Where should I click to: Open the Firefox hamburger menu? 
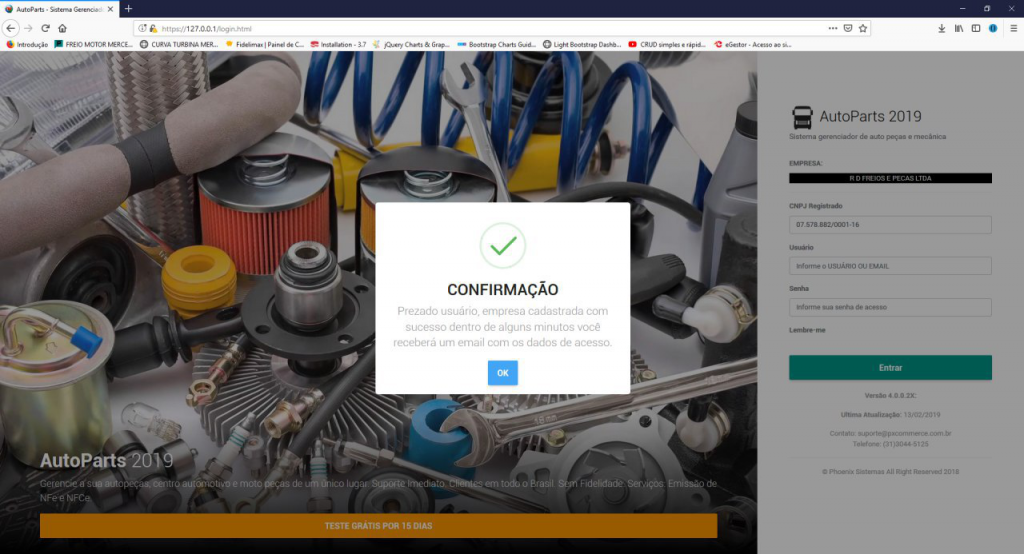[1013, 28]
